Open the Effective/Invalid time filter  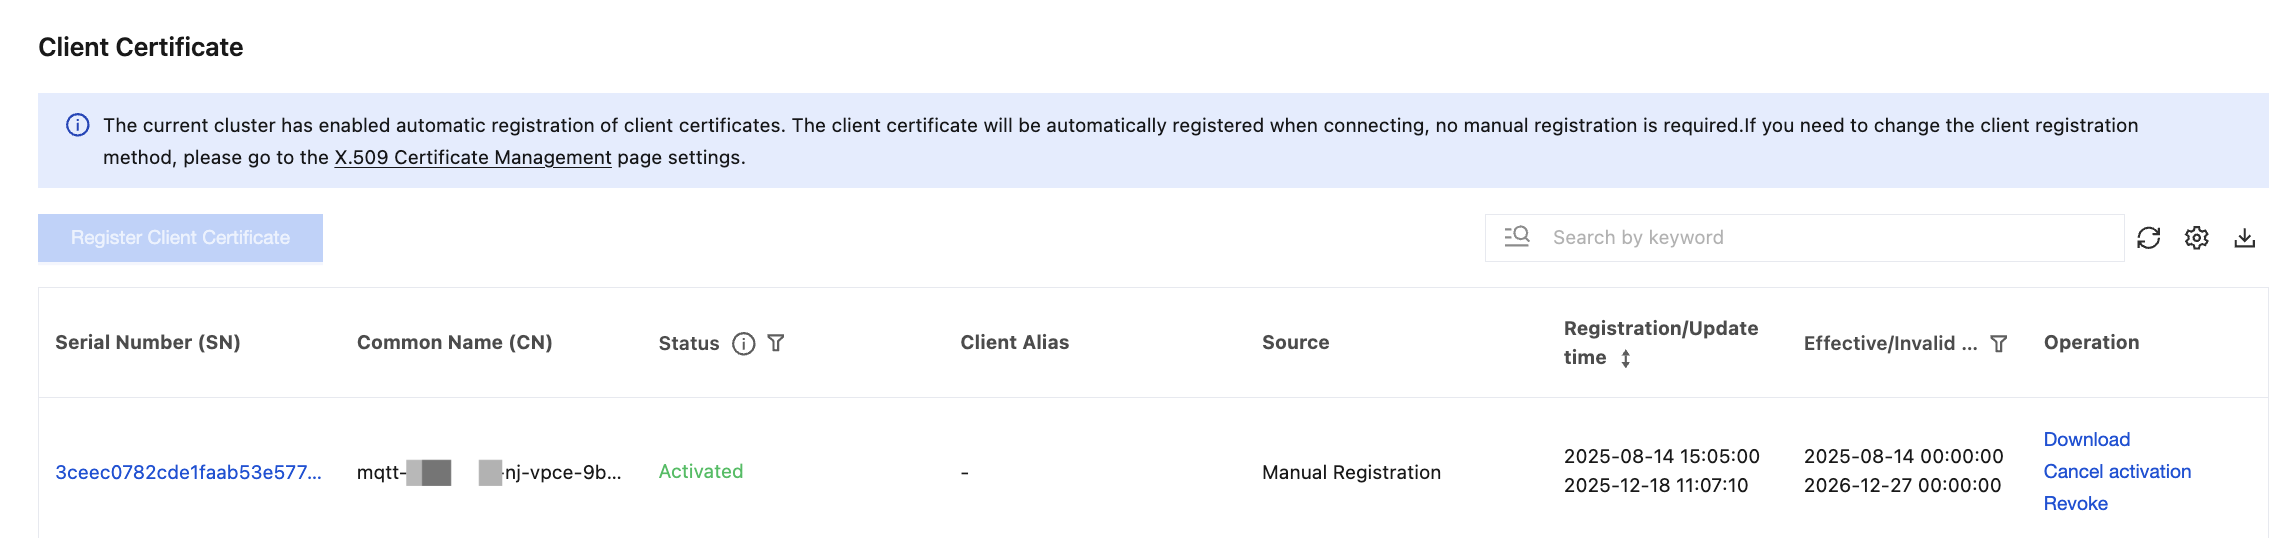tap(1999, 344)
